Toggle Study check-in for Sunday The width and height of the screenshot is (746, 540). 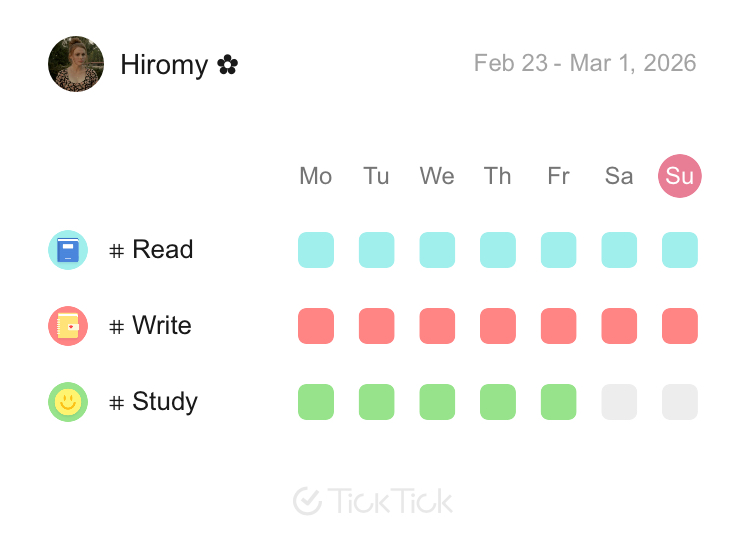[x=680, y=402]
